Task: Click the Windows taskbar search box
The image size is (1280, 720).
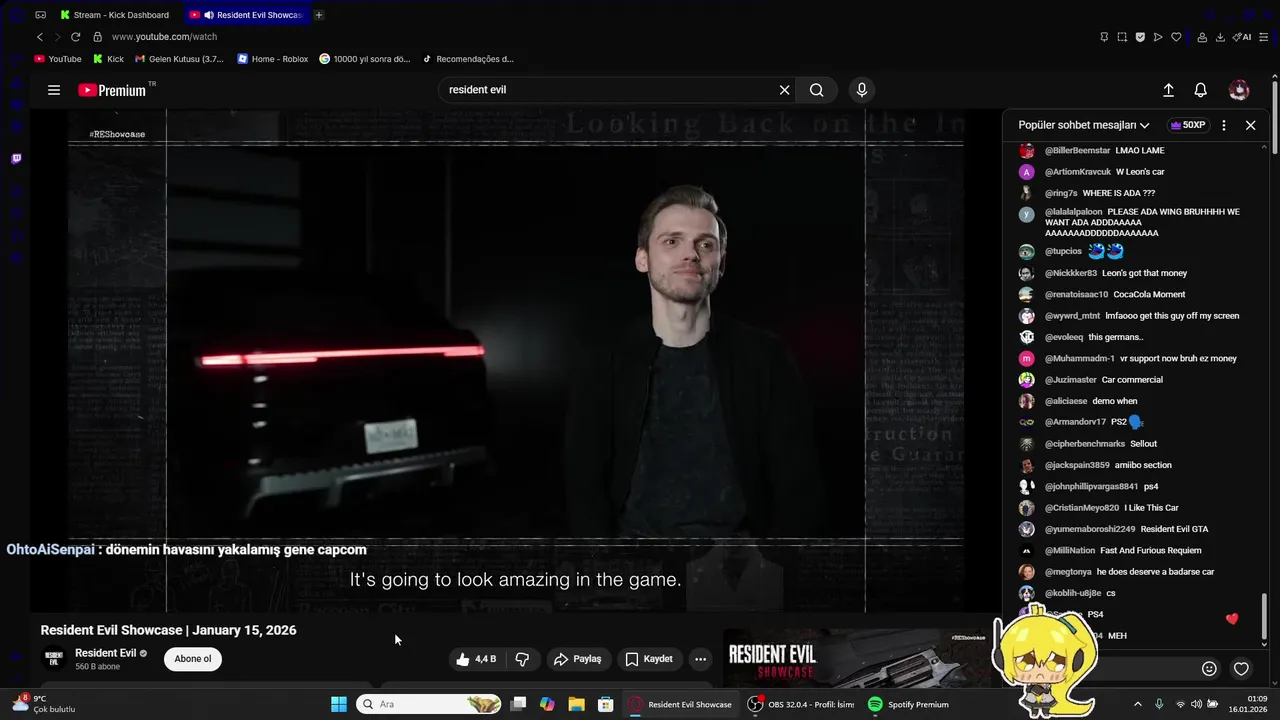Action: 428,704
